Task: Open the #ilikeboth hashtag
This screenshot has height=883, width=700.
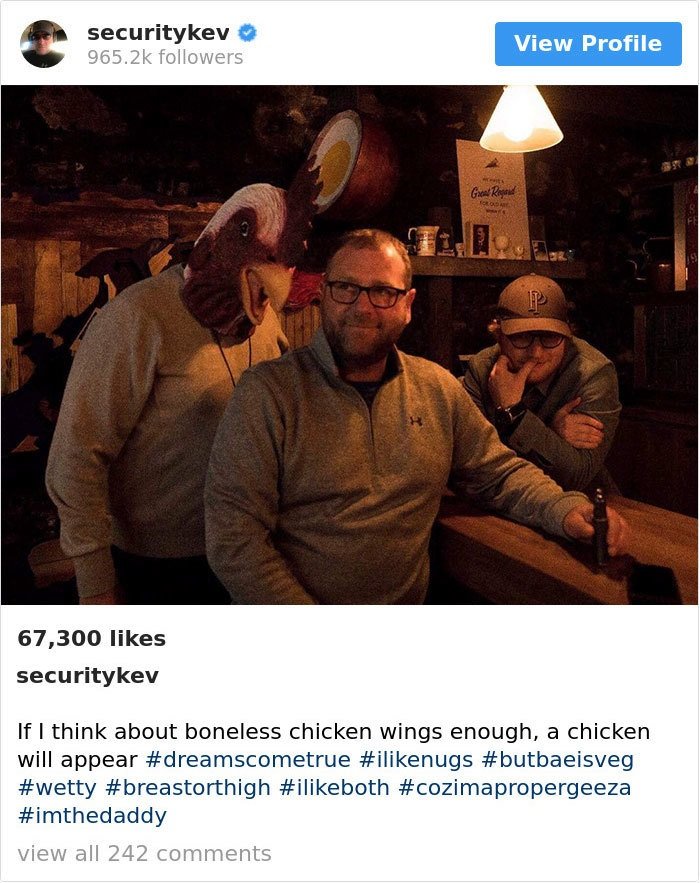Action: click(334, 787)
